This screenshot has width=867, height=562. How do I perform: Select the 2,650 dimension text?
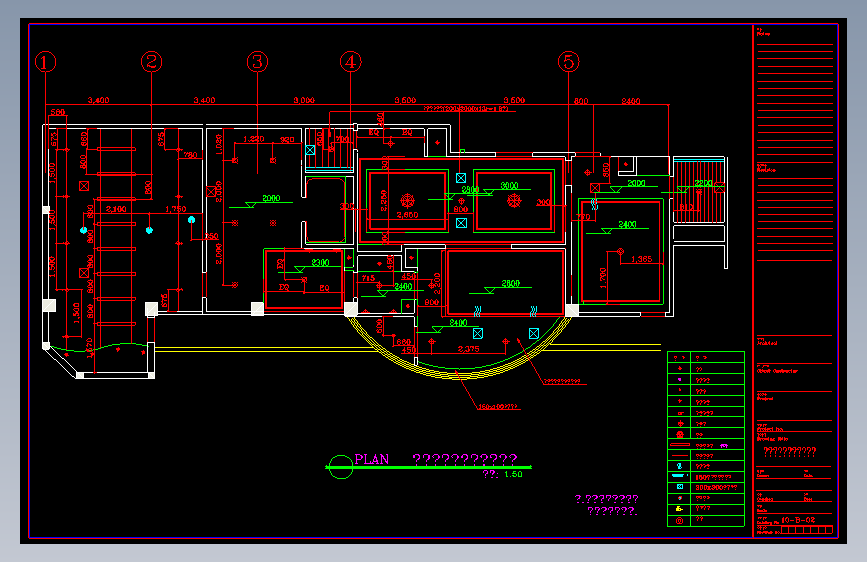(408, 215)
